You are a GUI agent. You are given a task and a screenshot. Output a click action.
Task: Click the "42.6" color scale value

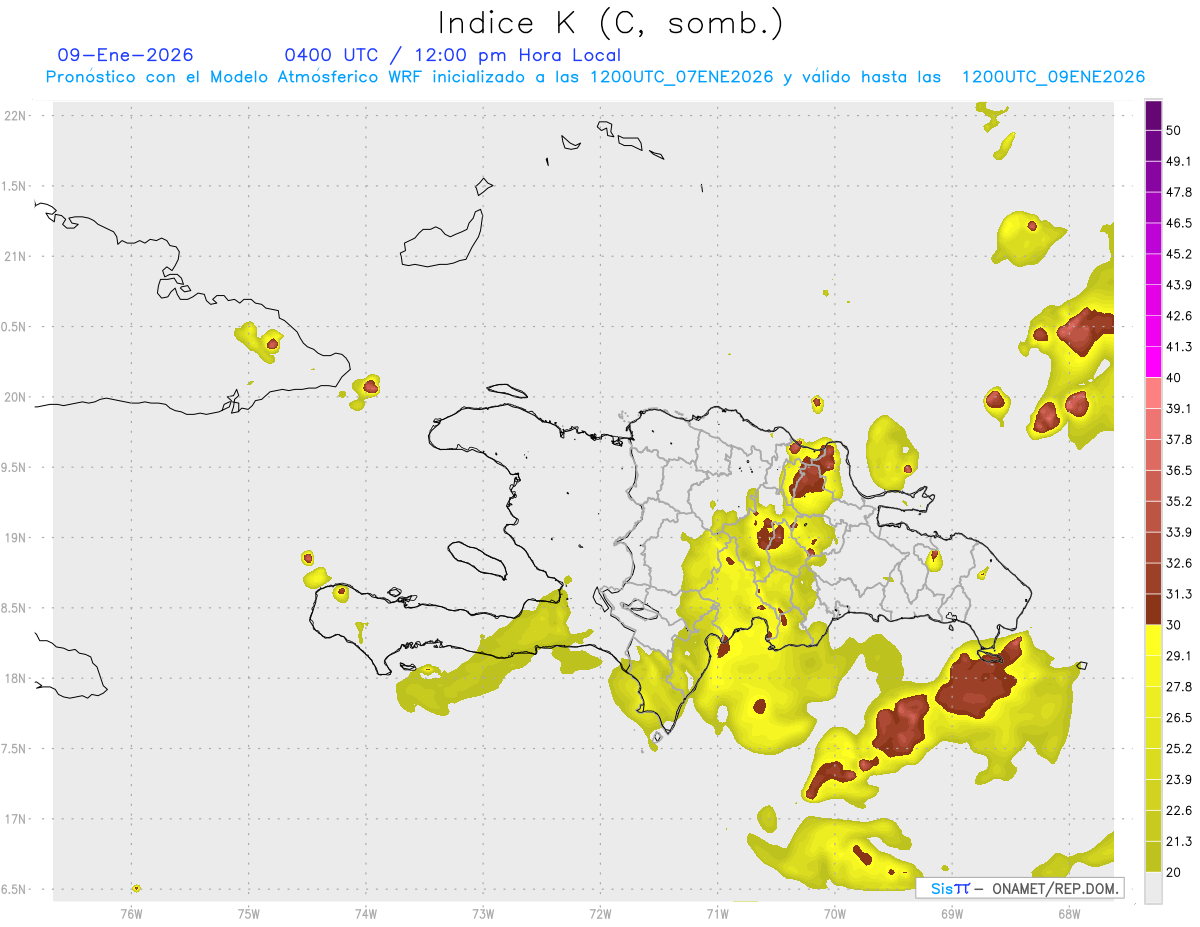1179,316
